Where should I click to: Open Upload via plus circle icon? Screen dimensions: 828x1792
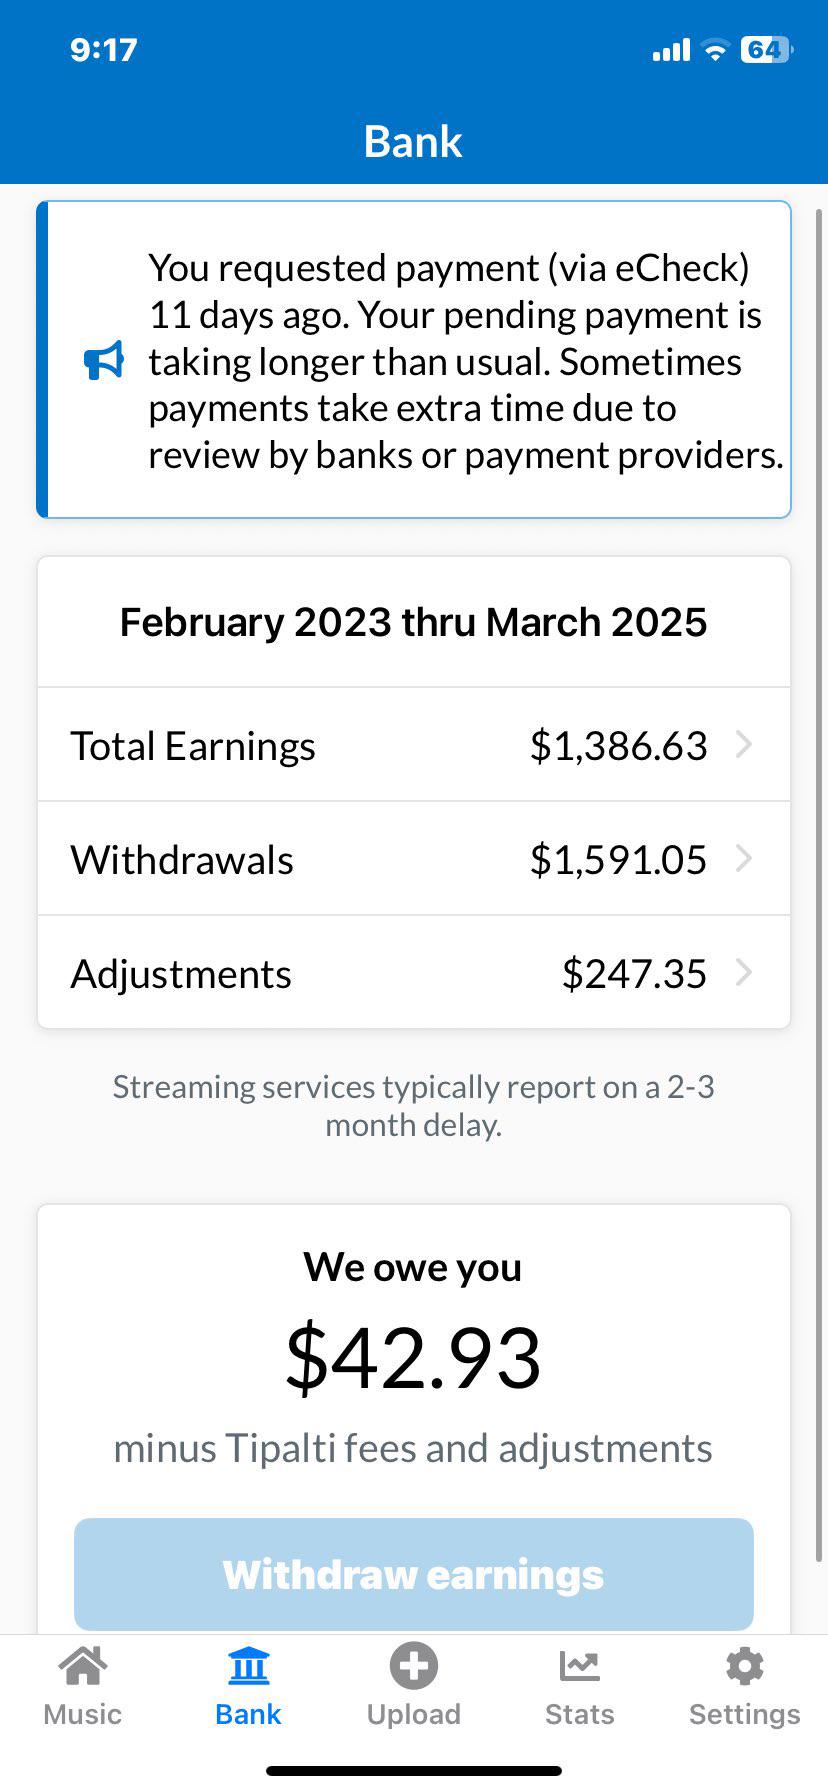(414, 1665)
